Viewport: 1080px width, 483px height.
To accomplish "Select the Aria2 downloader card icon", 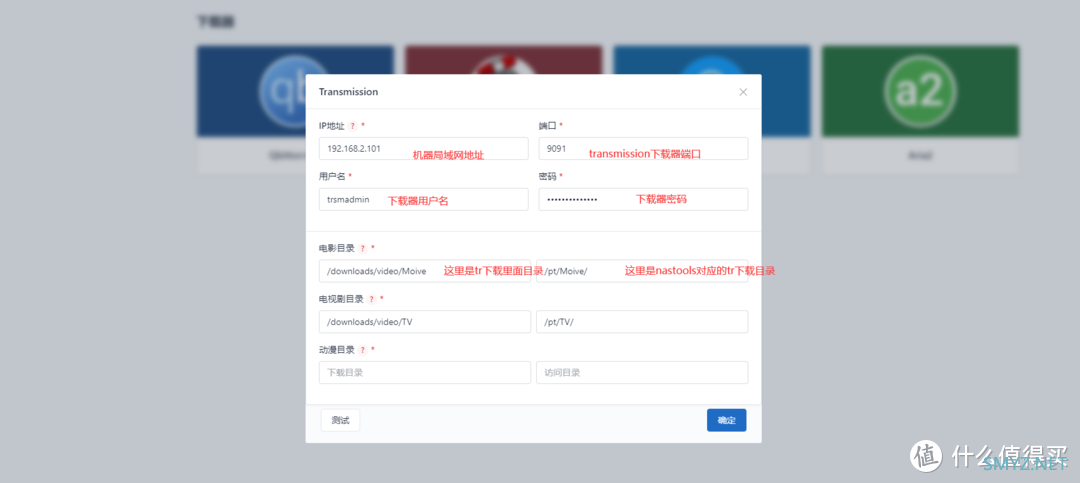I will pos(920,91).
